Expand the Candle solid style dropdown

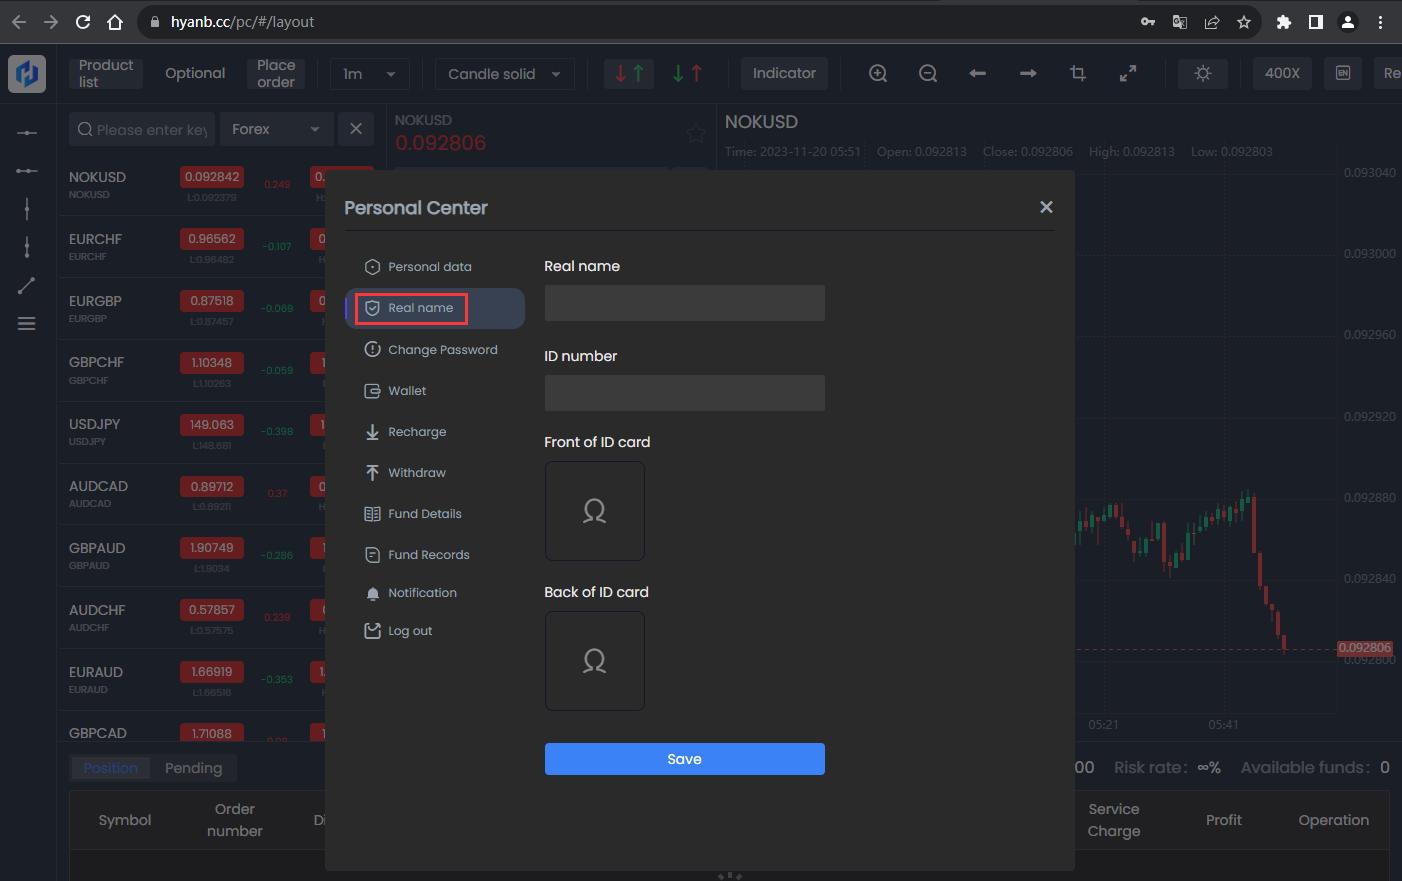(x=504, y=74)
